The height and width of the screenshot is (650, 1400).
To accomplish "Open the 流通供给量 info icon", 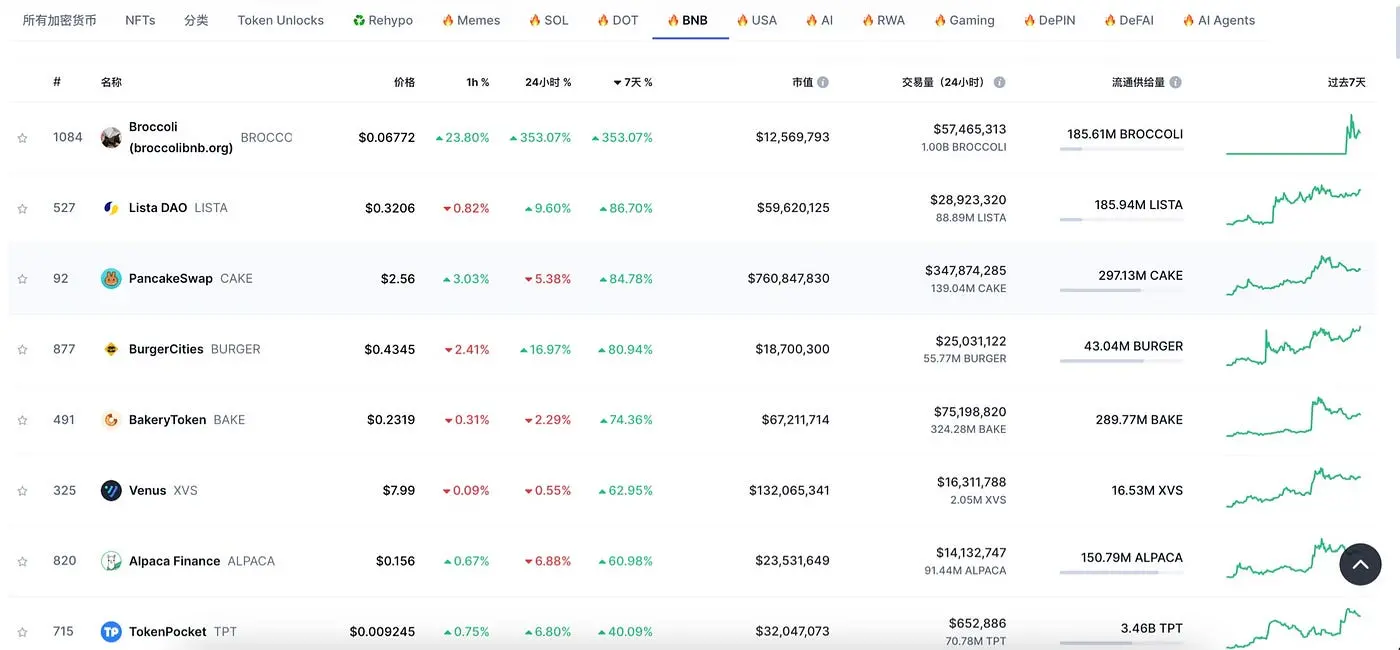I will point(1174,81).
